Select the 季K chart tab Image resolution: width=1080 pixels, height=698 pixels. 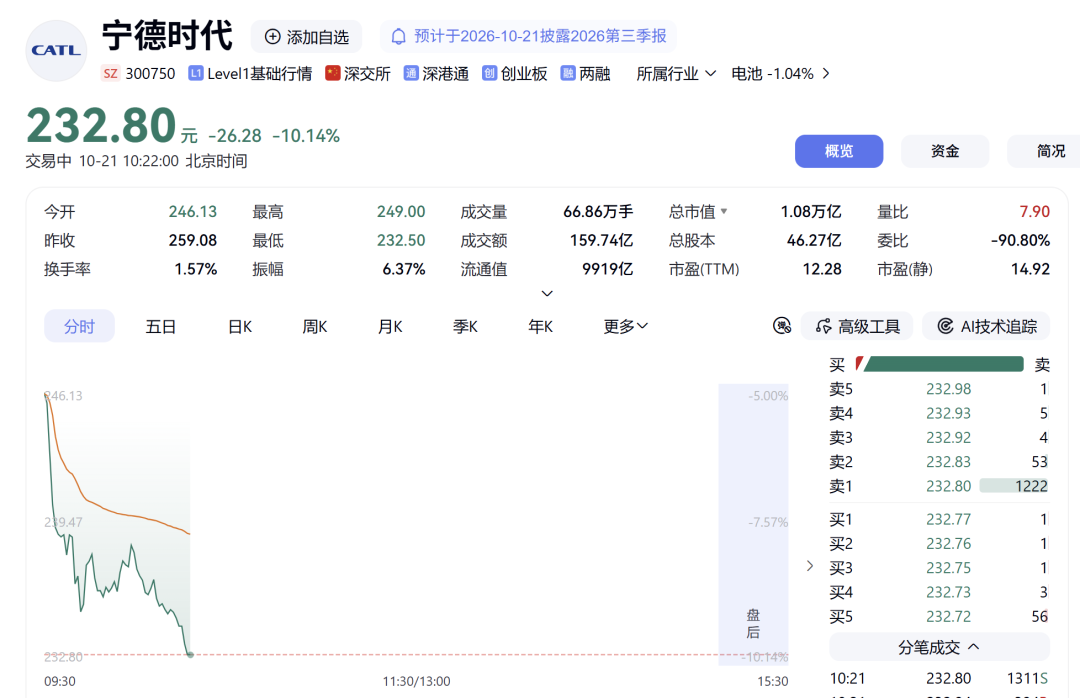[465, 326]
